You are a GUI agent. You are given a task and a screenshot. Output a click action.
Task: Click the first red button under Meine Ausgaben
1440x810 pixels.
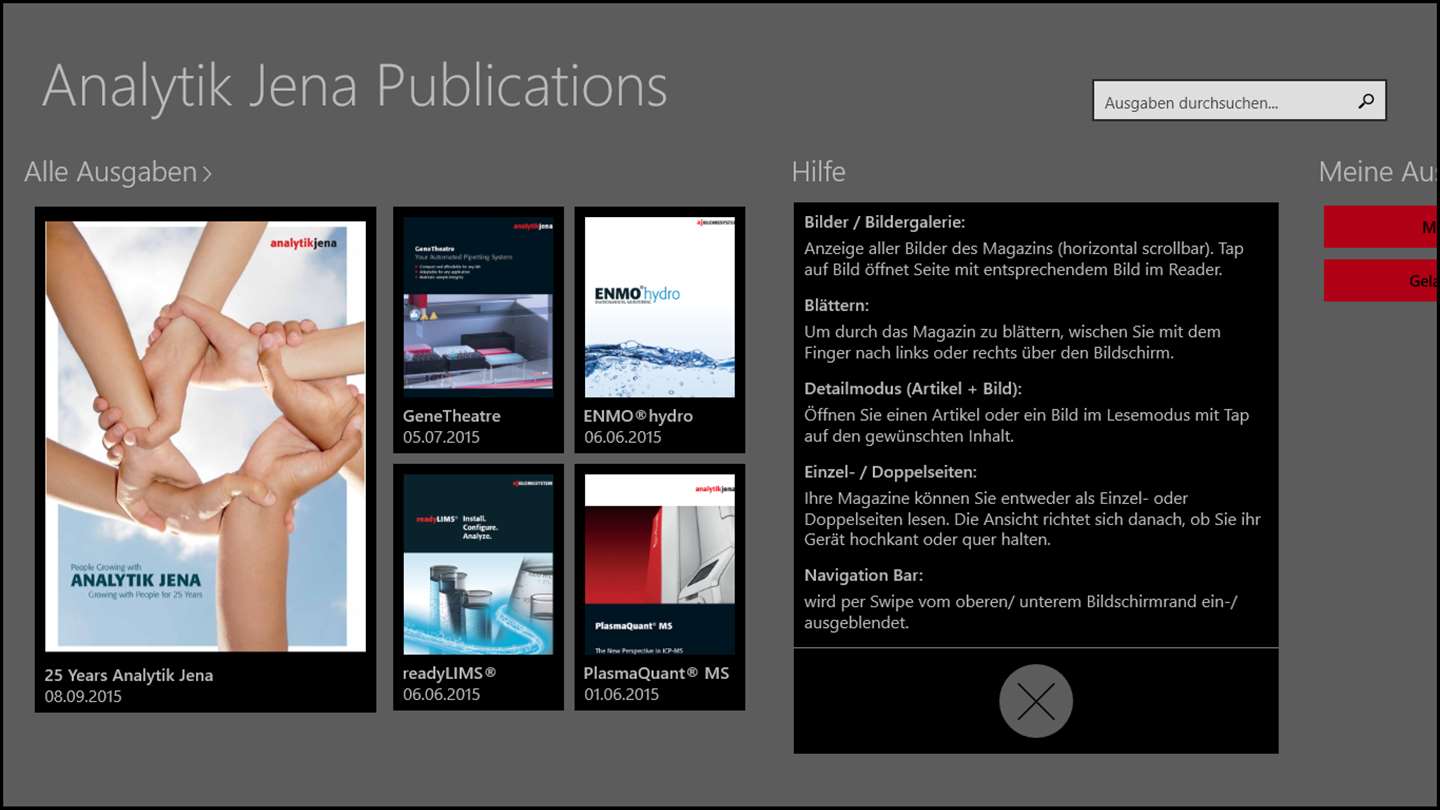tap(1382, 227)
